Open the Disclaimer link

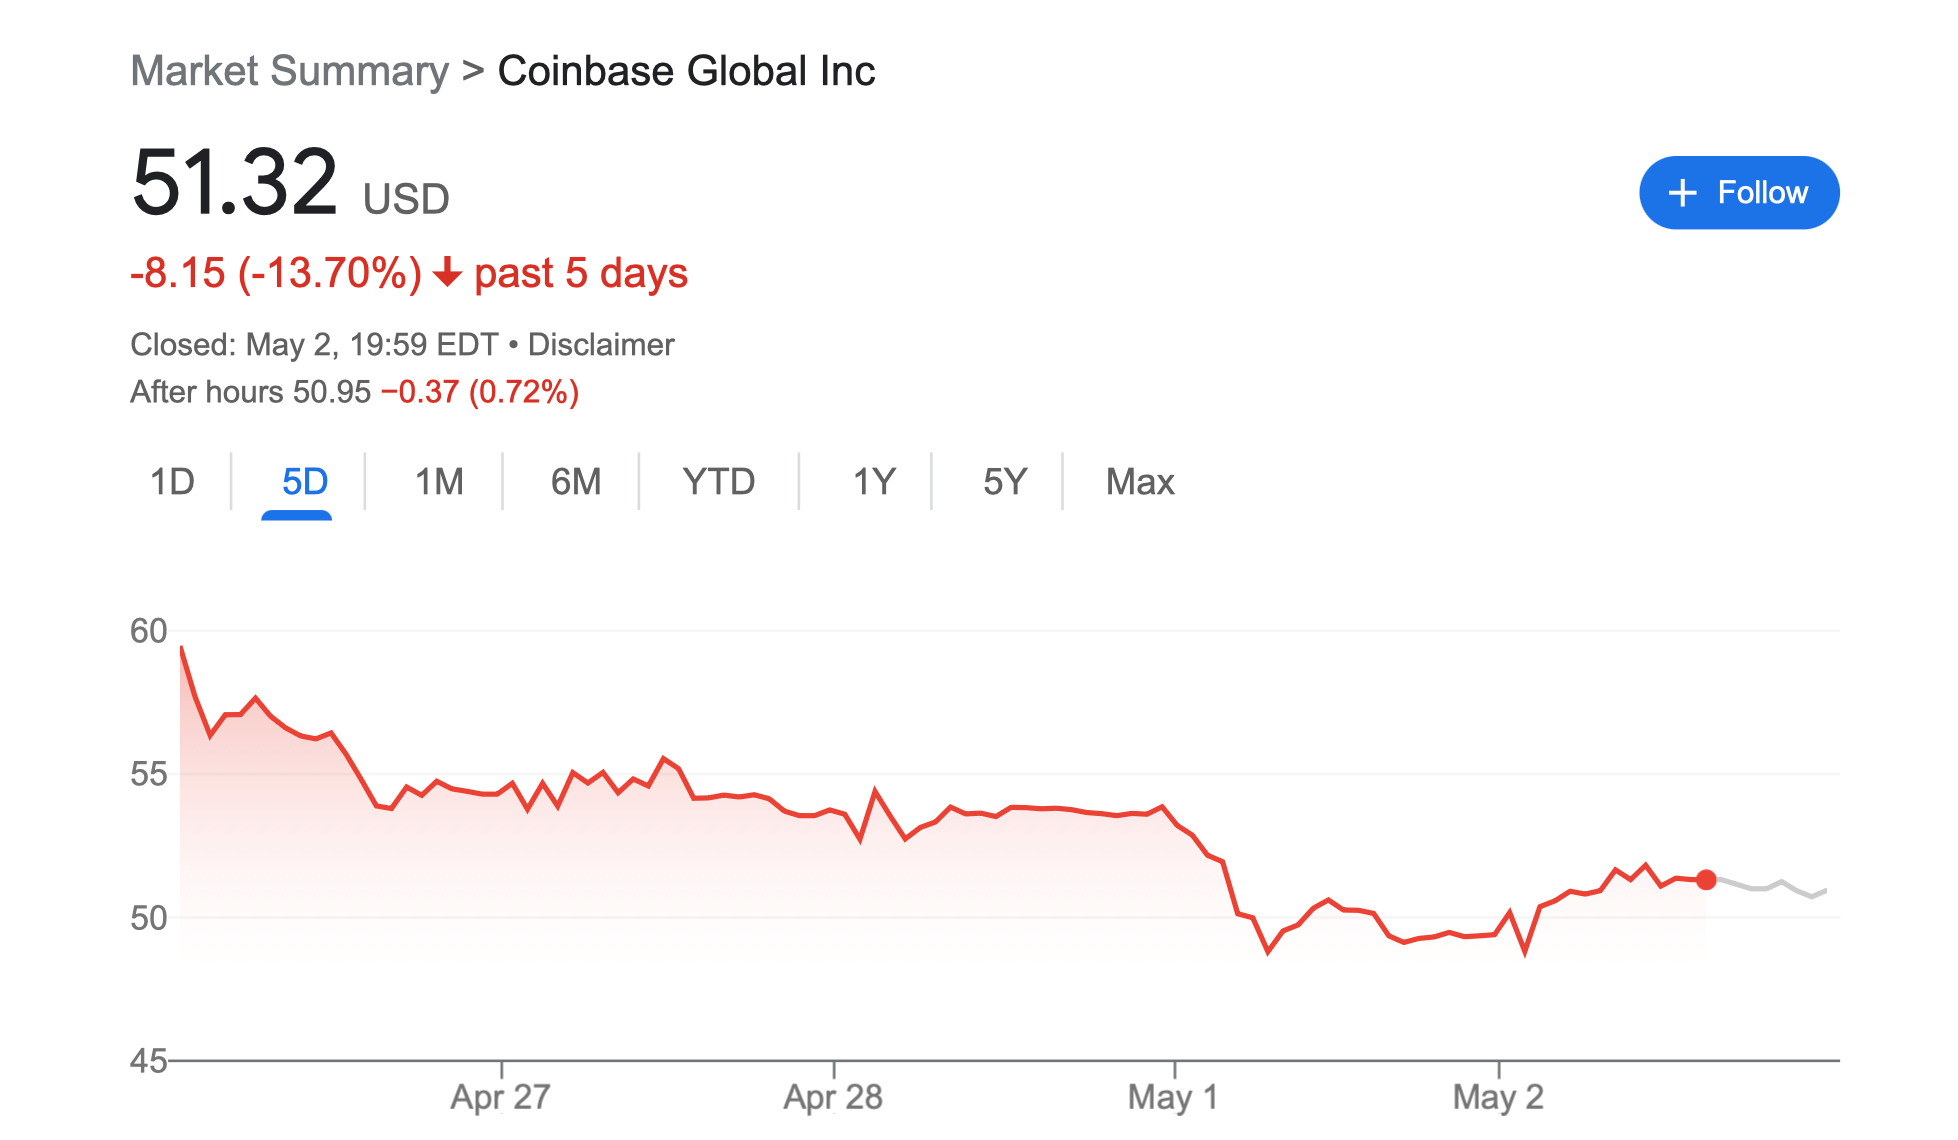point(601,344)
